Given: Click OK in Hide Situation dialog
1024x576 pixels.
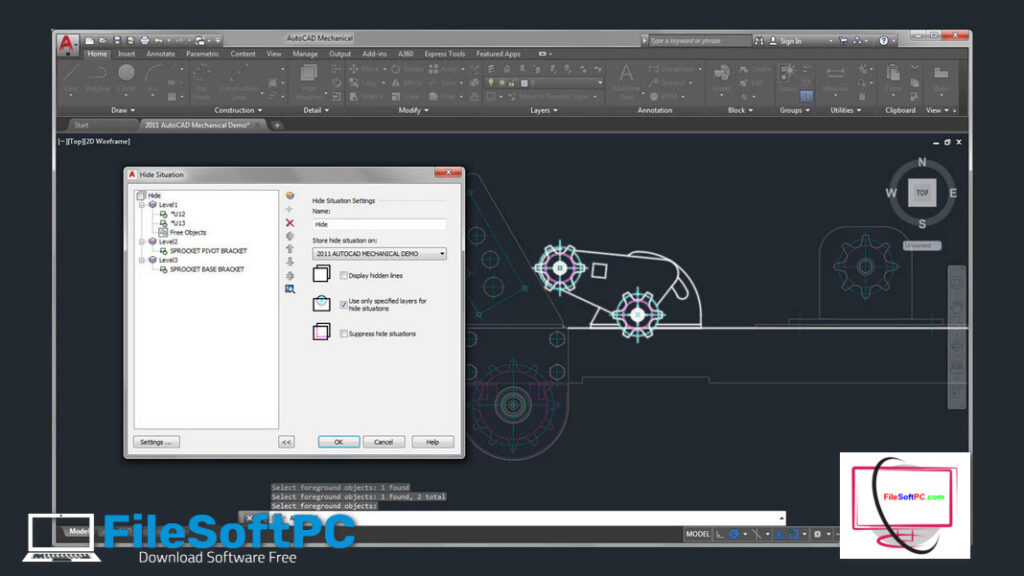Looking at the screenshot, I should pos(338,442).
